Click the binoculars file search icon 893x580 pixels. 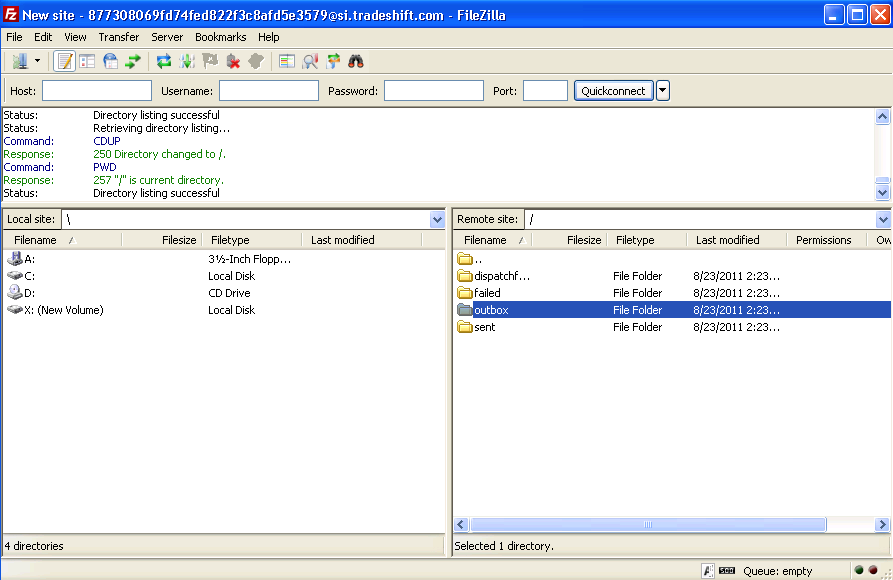tap(356, 61)
